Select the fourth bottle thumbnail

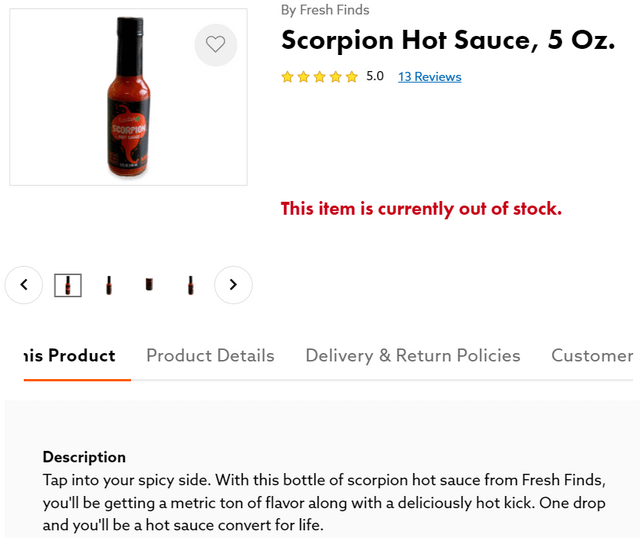click(x=190, y=285)
